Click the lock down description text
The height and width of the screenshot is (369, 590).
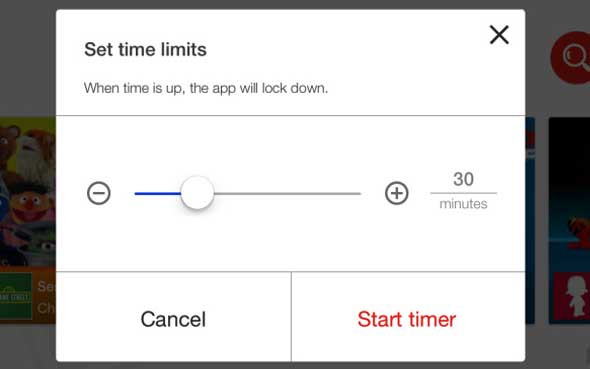206,88
